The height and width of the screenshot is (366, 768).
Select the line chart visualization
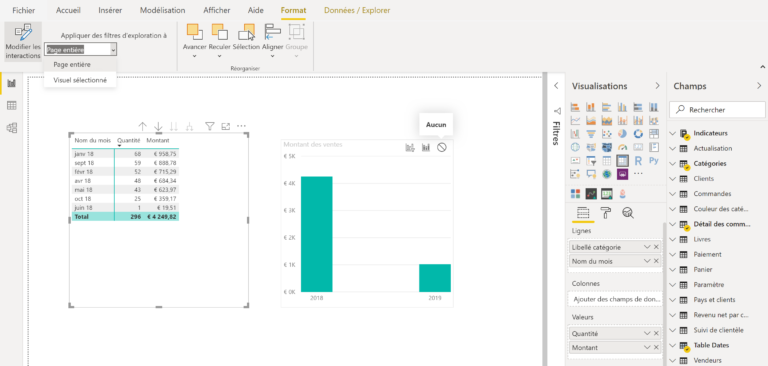click(576, 120)
